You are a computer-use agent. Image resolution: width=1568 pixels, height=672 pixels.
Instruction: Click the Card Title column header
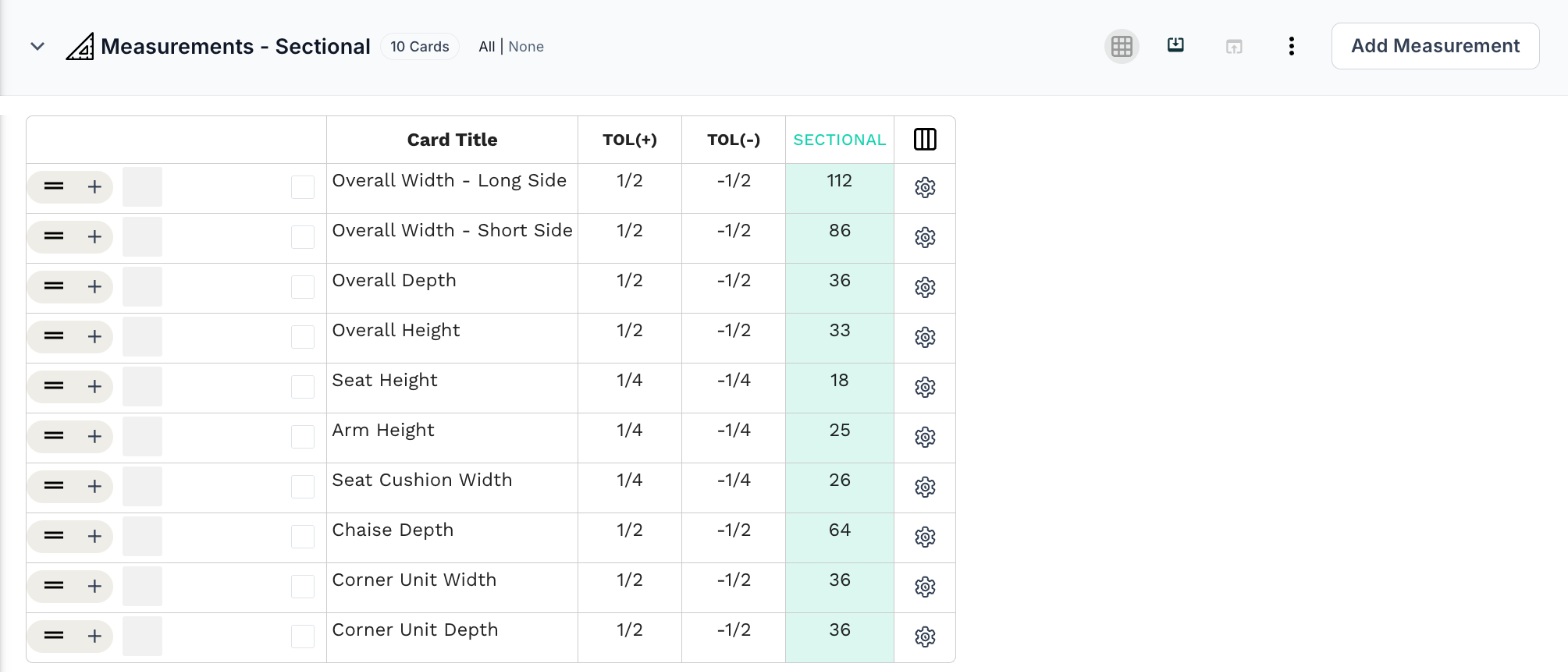pos(452,140)
